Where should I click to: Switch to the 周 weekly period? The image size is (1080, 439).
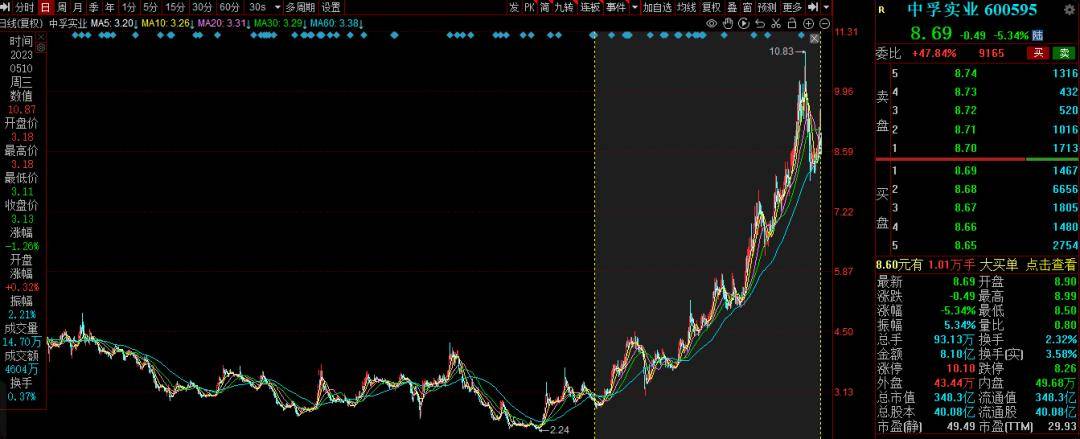pos(61,7)
